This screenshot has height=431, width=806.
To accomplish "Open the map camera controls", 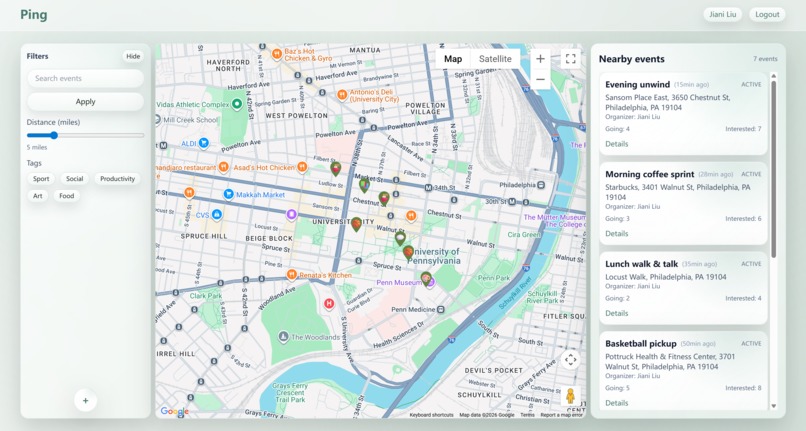I will (571, 360).
